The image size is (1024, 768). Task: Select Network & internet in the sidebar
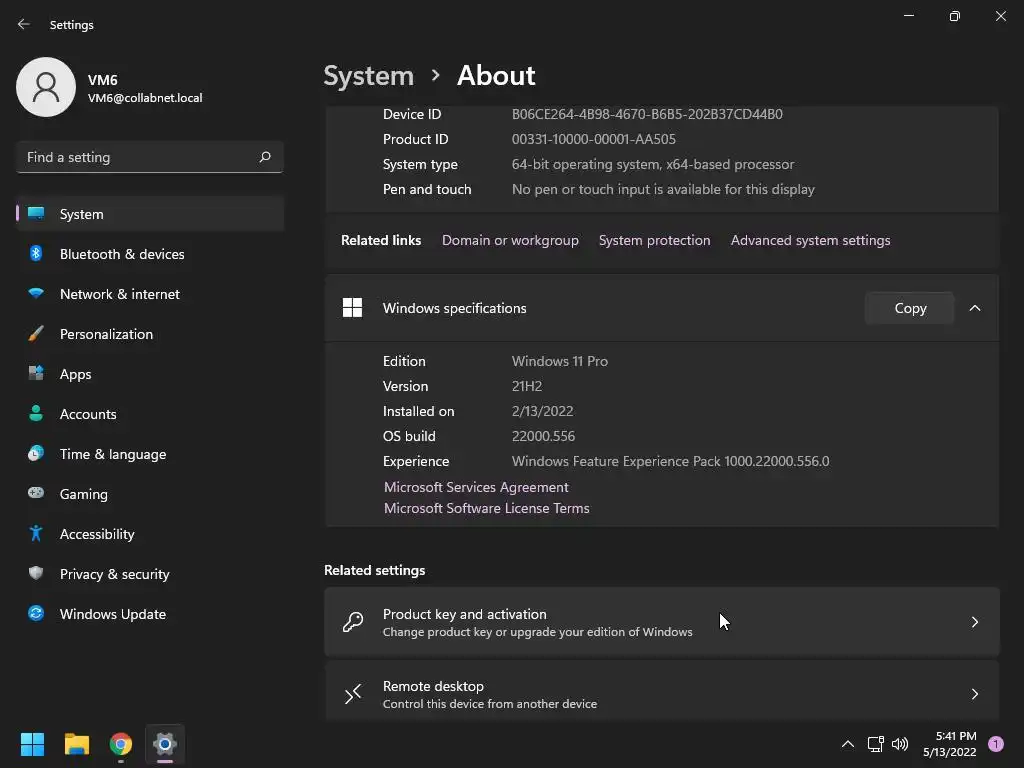[150, 294]
